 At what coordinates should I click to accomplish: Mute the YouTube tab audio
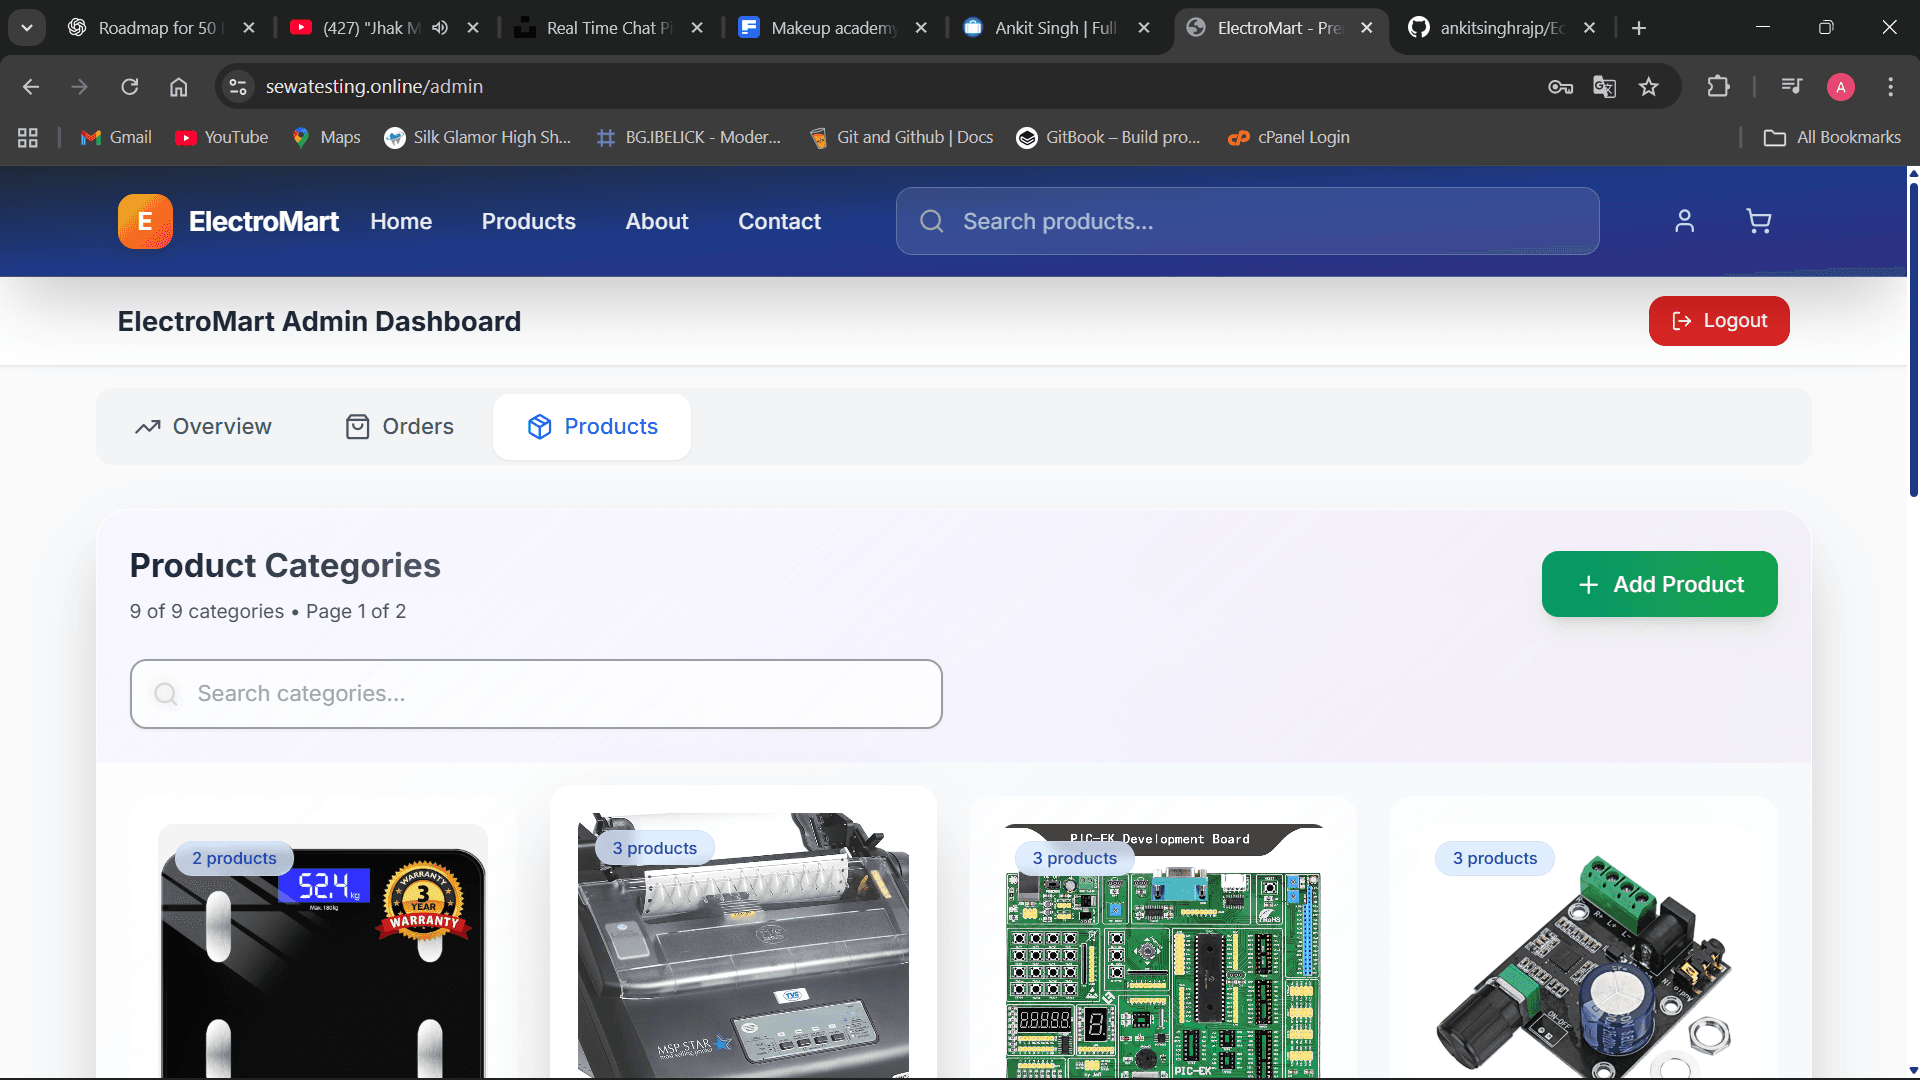[x=440, y=28]
